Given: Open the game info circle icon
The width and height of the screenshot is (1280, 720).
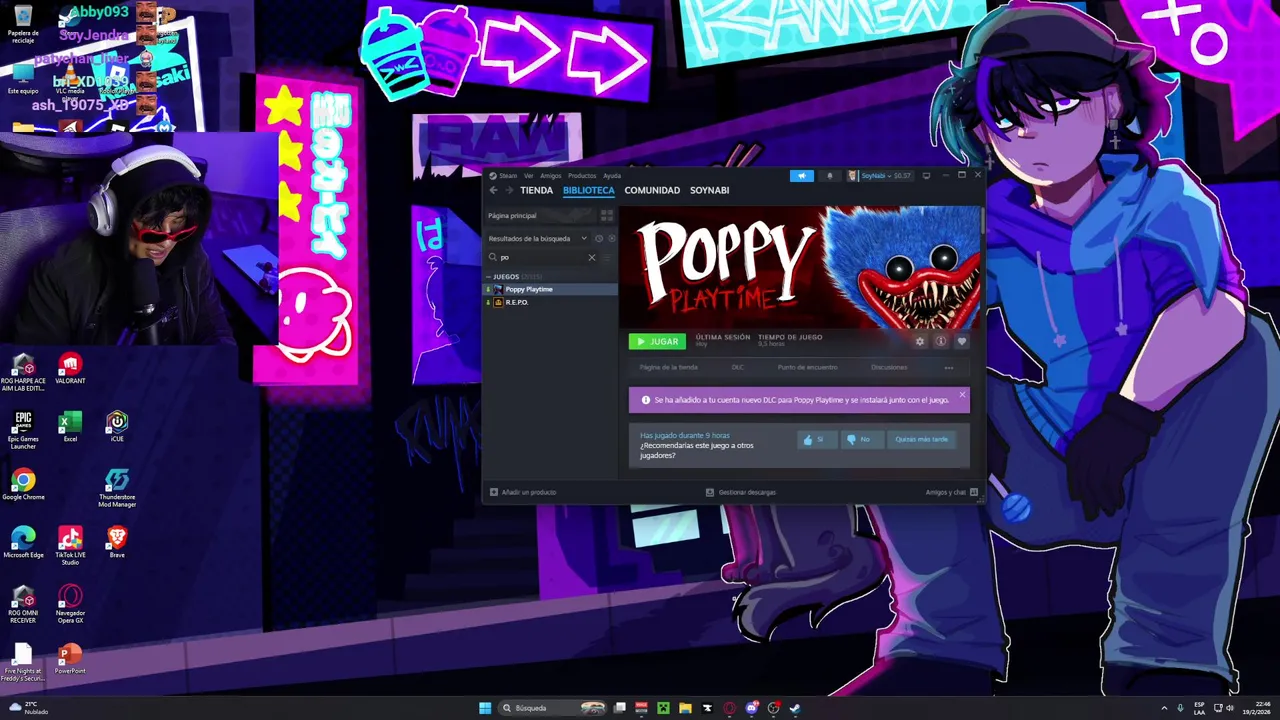Looking at the screenshot, I should [941, 341].
